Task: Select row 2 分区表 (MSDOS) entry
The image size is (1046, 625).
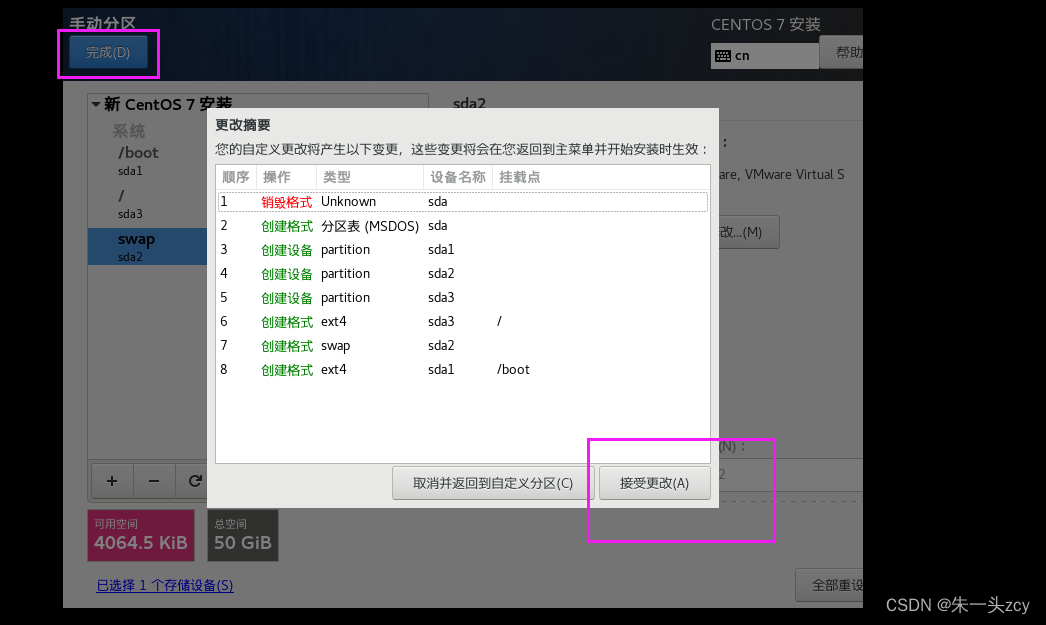Action: click(463, 225)
